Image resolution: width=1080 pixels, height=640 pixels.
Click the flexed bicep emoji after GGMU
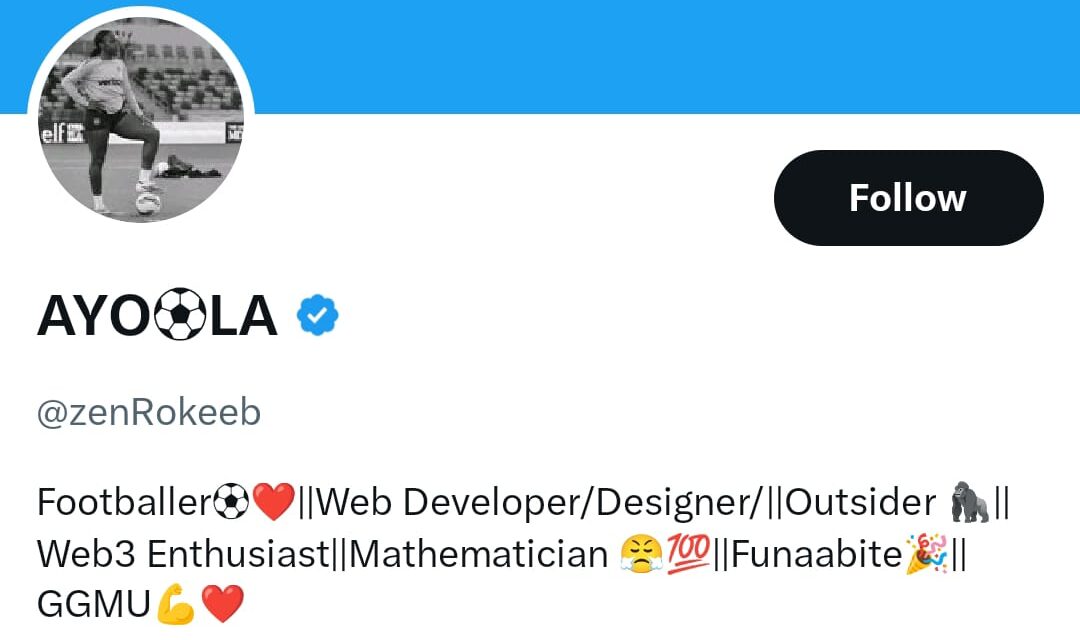(176, 604)
